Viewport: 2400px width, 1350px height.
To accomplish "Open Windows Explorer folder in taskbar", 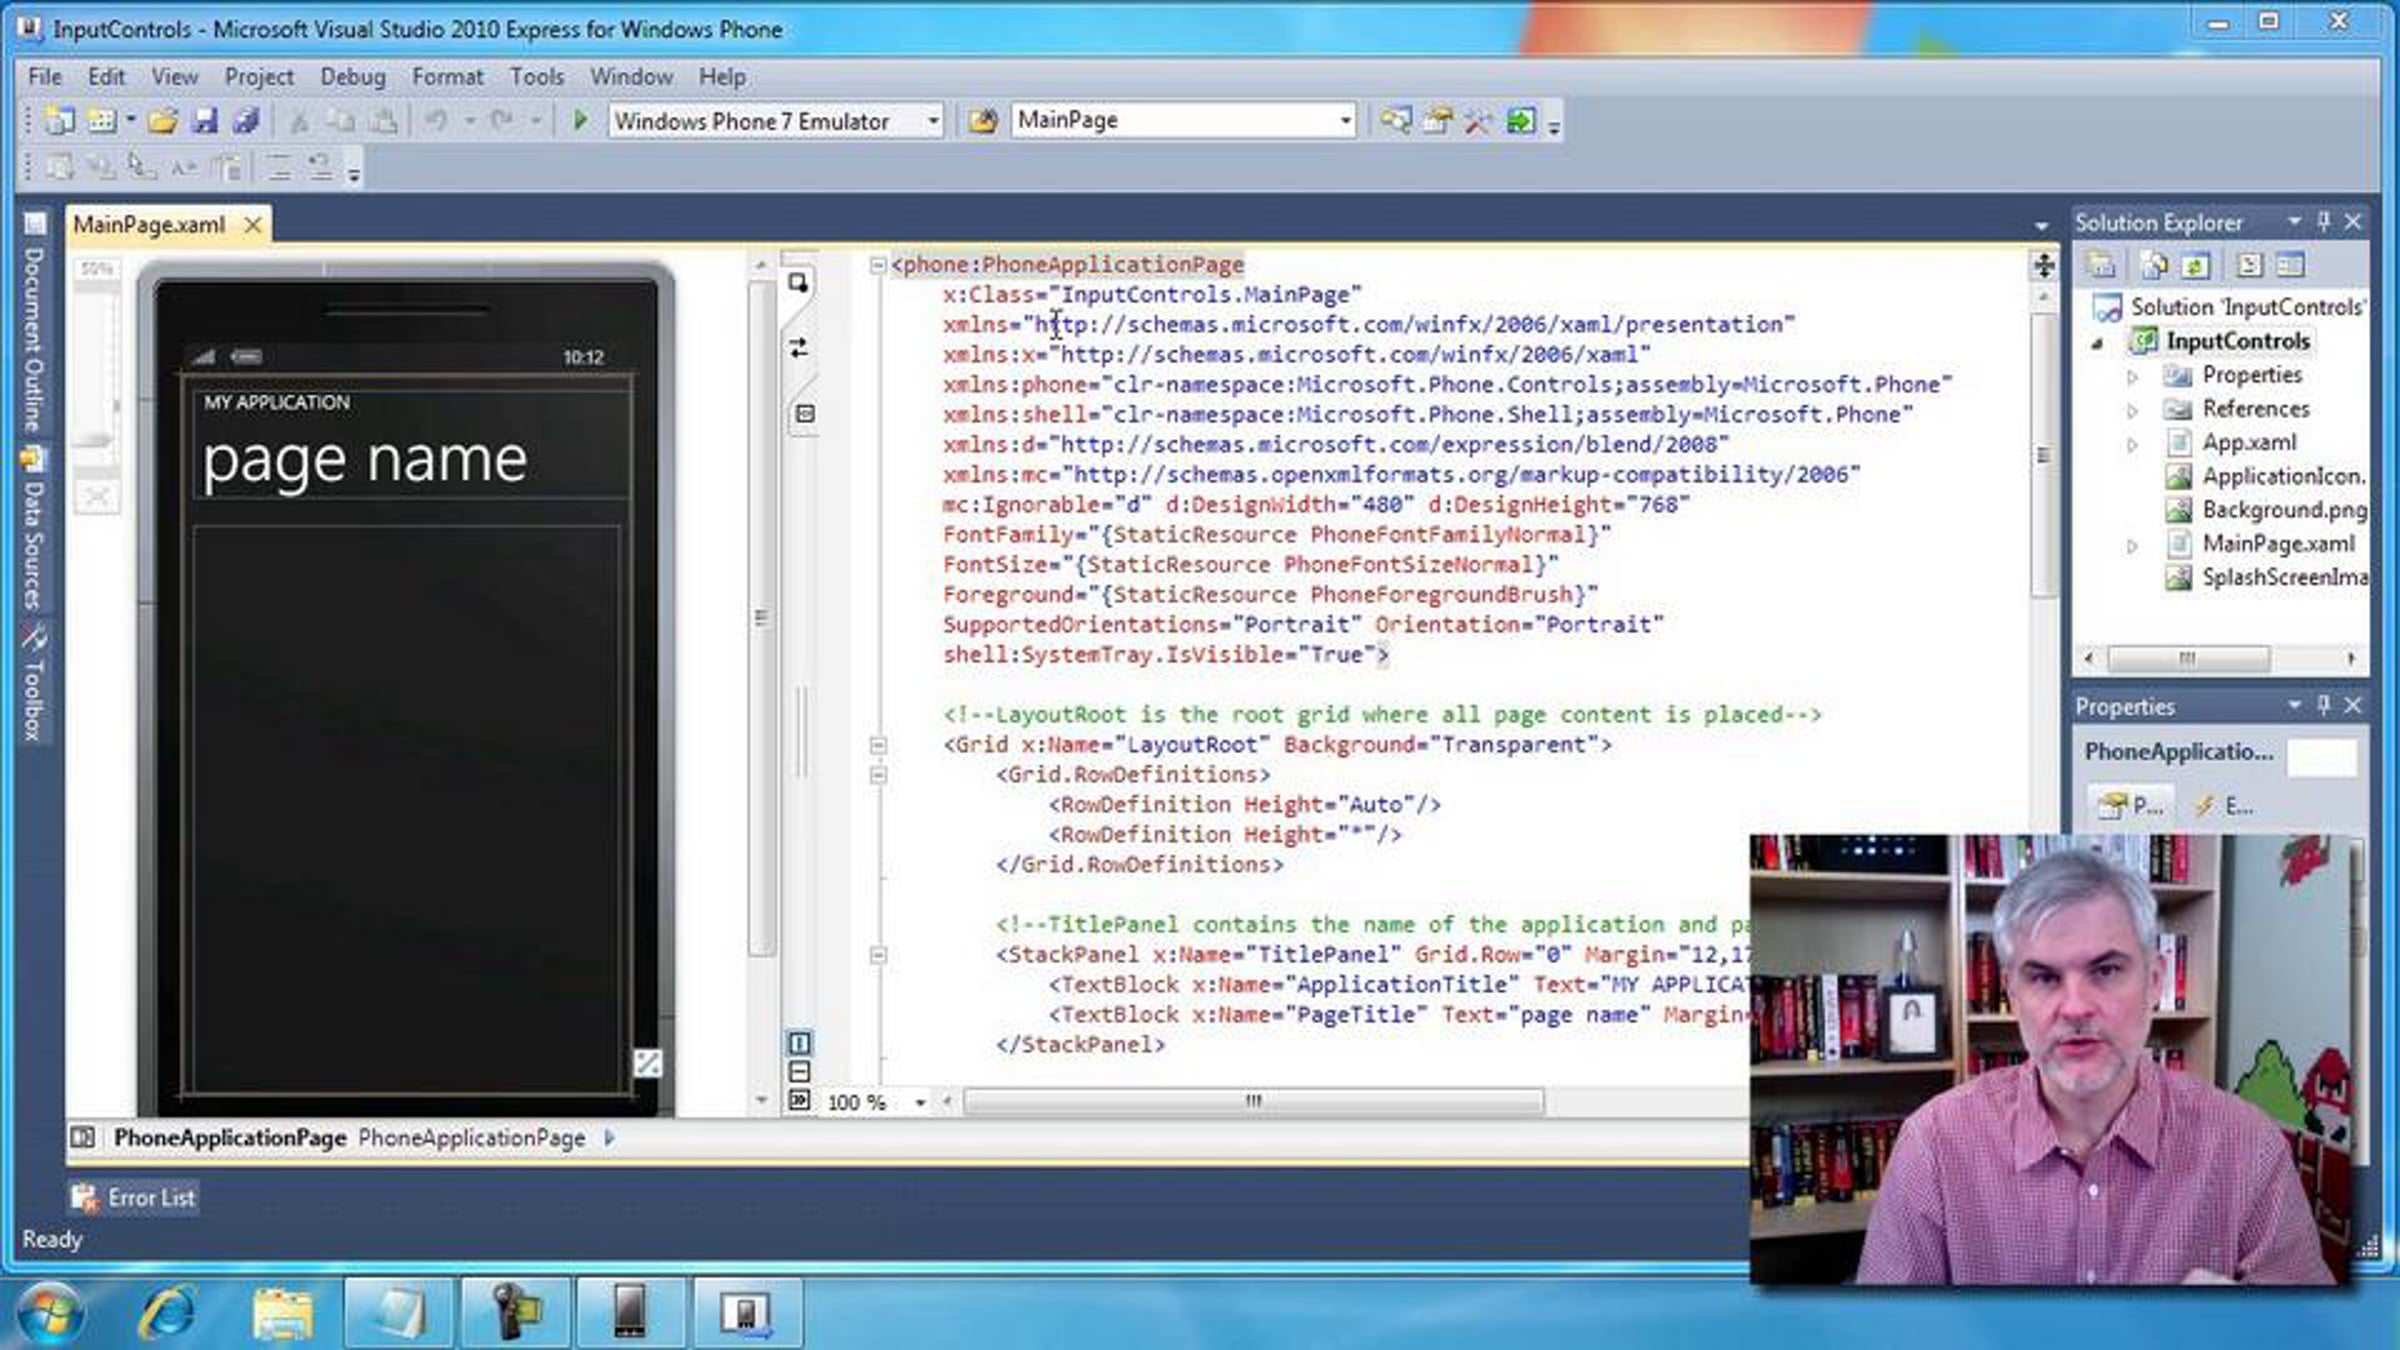I will tap(284, 1312).
